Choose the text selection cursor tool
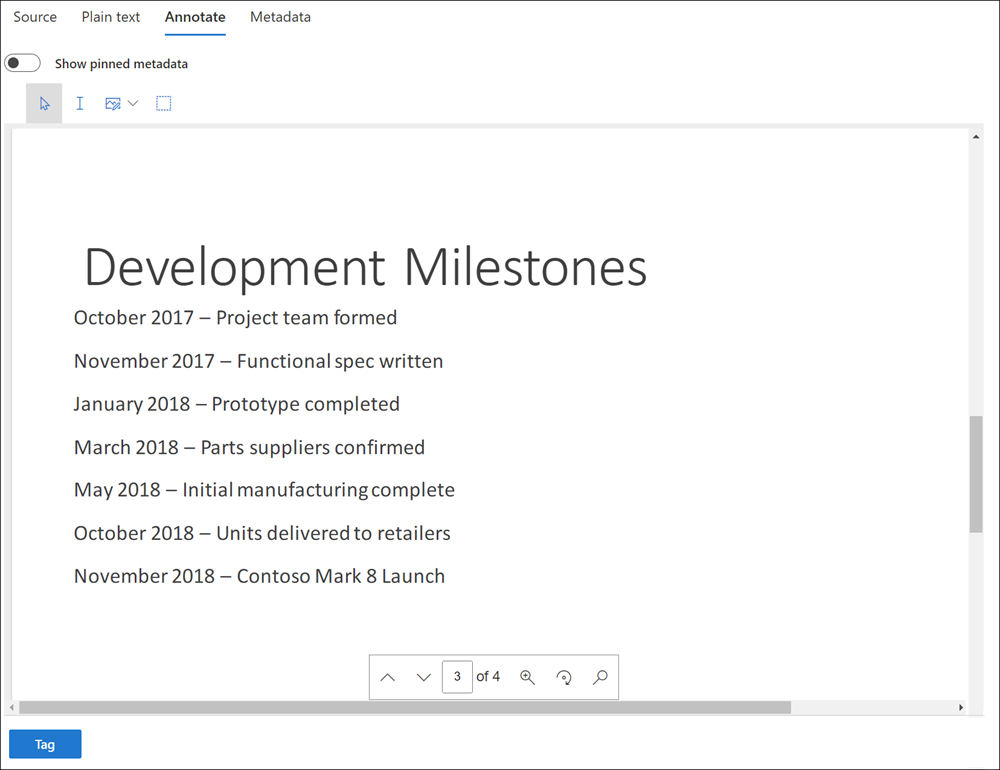Screen dimensions: 1000x770 (x=80, y=104)
